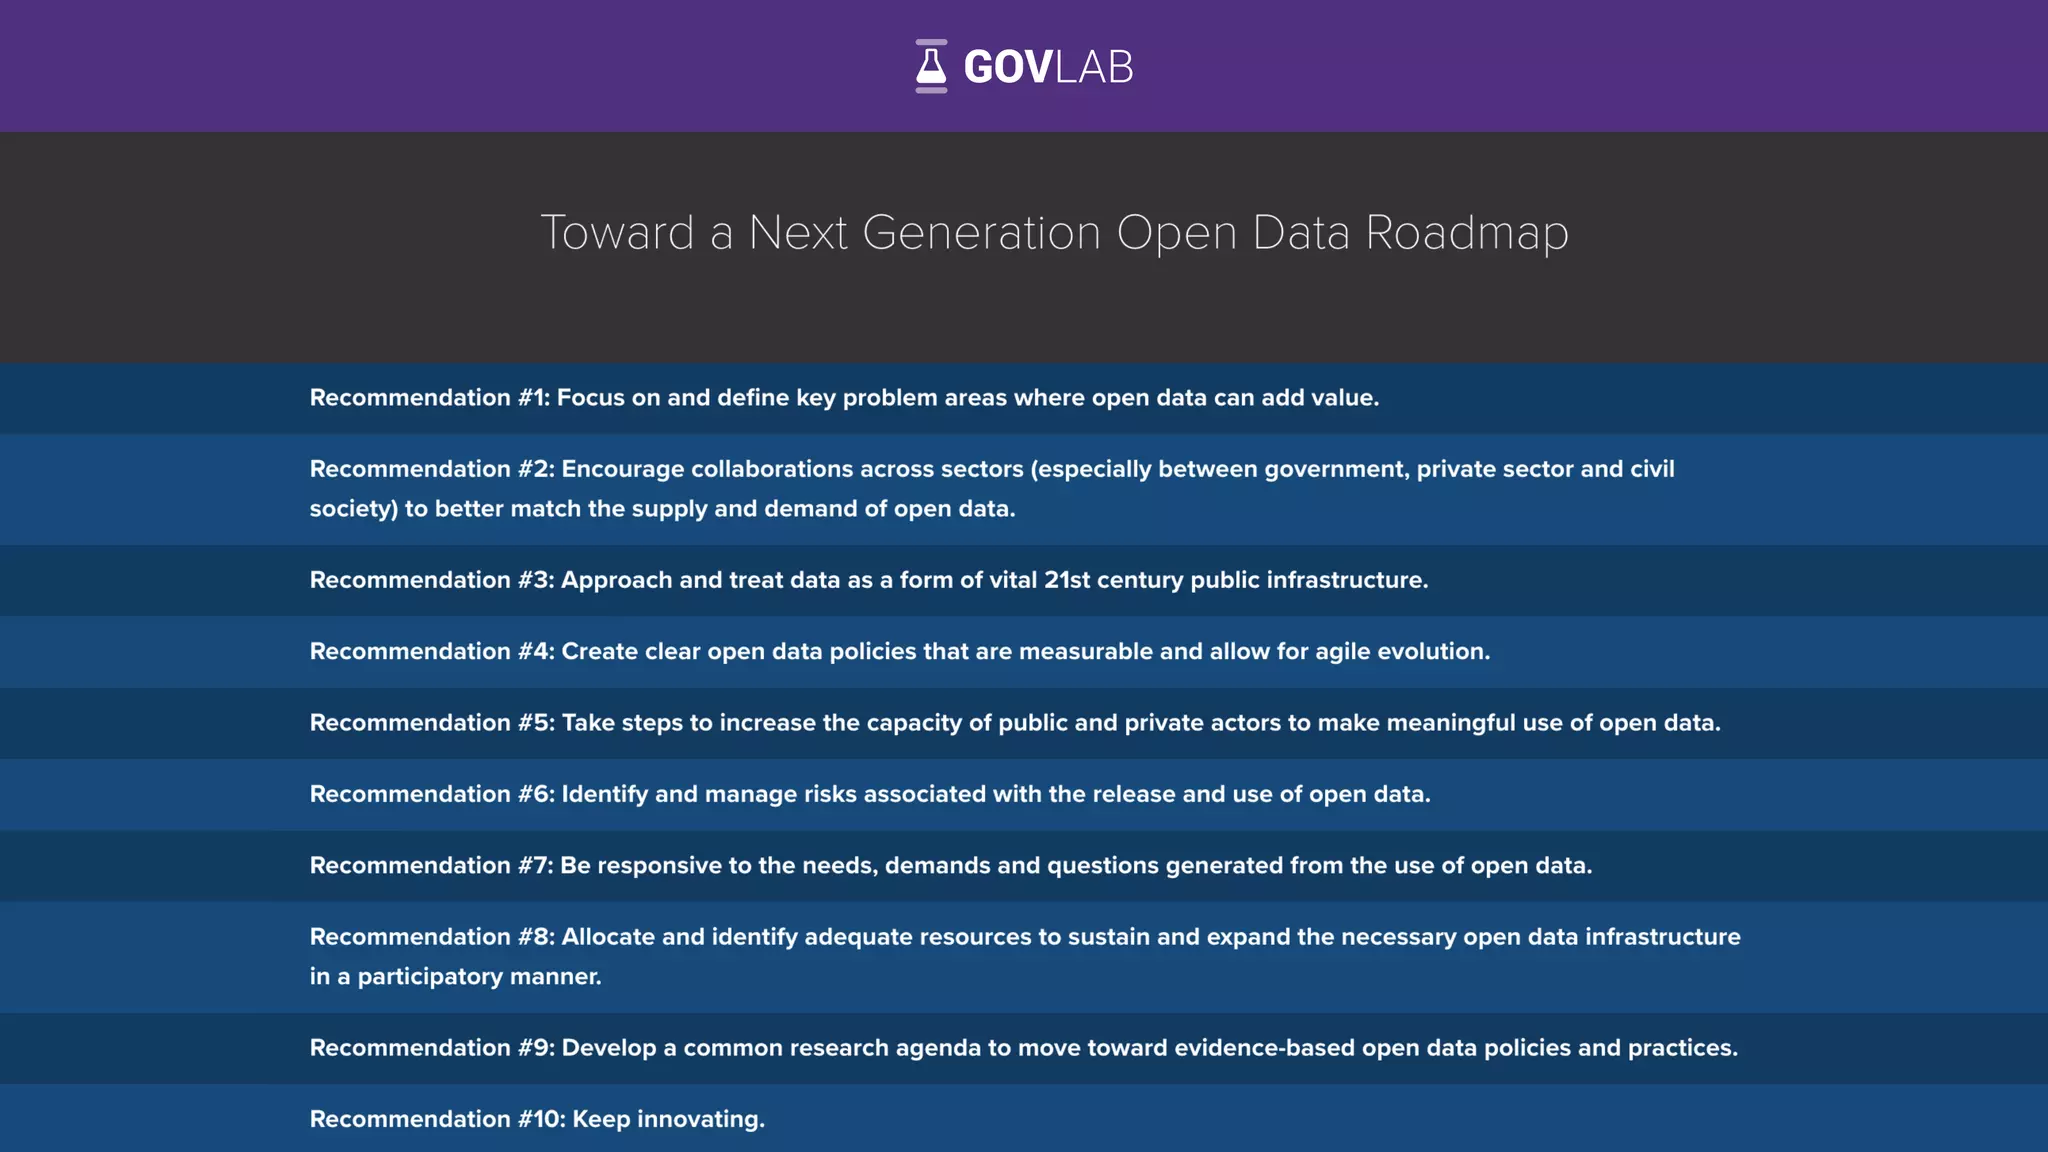
Task: Open Recommendation #5 on increasing capacity
Action: pos(1014,723)
